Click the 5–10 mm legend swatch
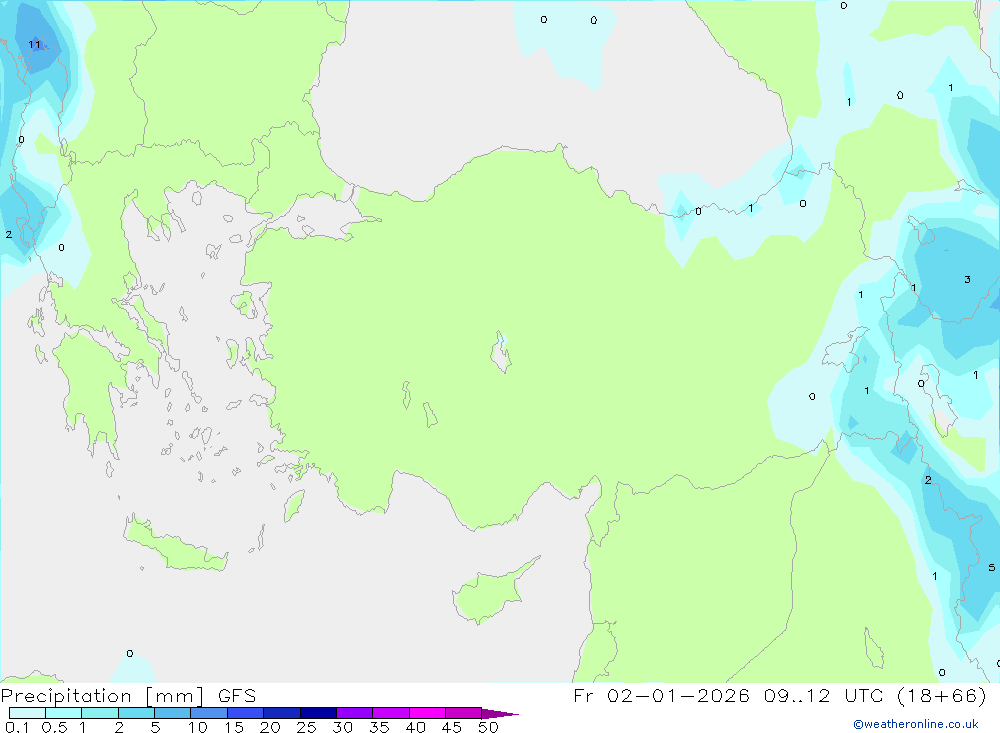The height and width of the screenshot is (733, 1000). pos(173,713)
